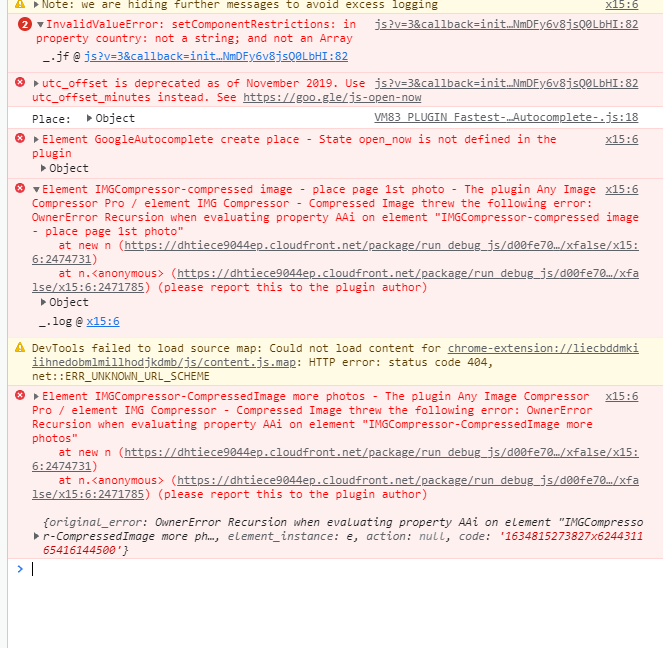Expand the original_error object details
Screen dimensions: 663x648
pos(36,536)
